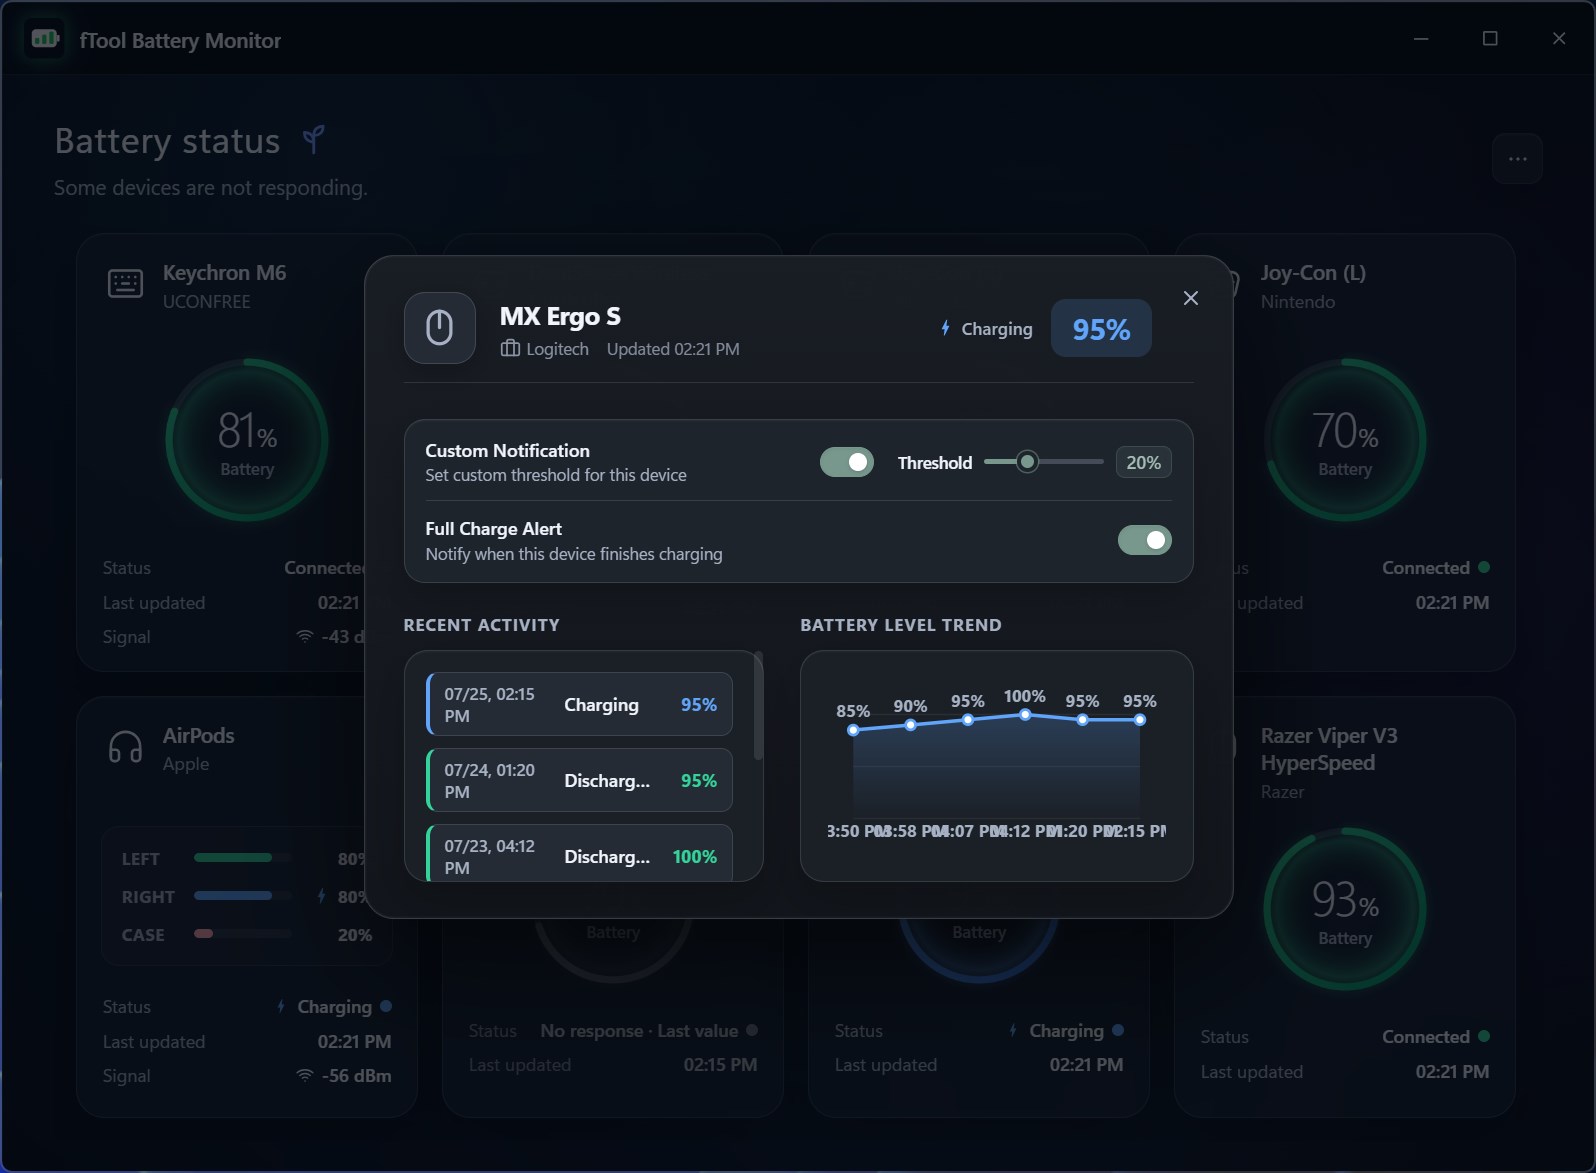Close the fTool Battery Monitor window

click(1559, 39)
